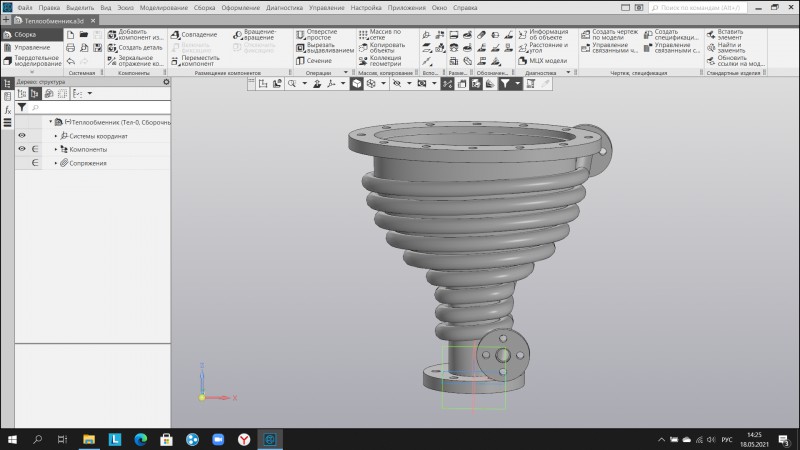Toggle the filter funnel in view toolbar
This screenshot has width=800, height=450.
click(505, 84)
